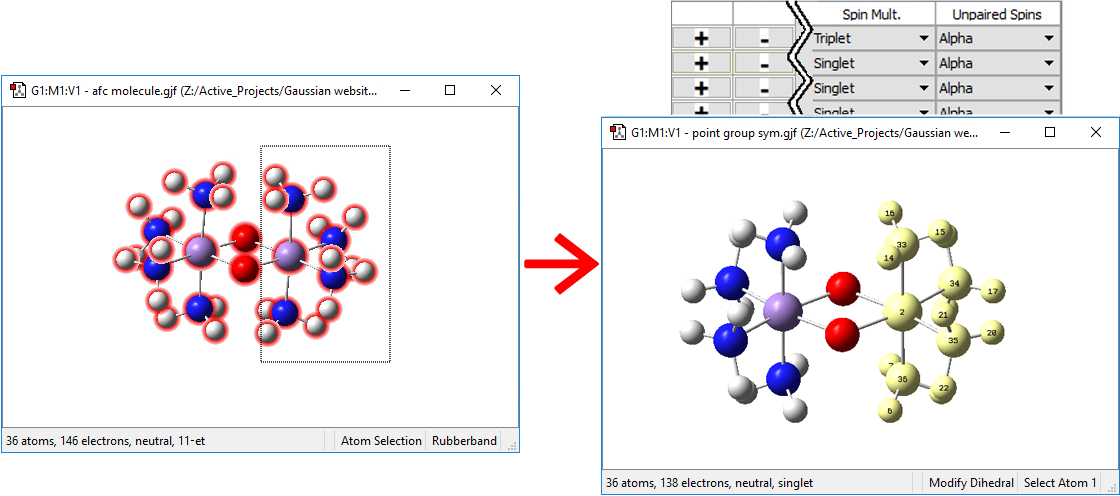Select the yellow atom labeled 34

tap(955, 284)
